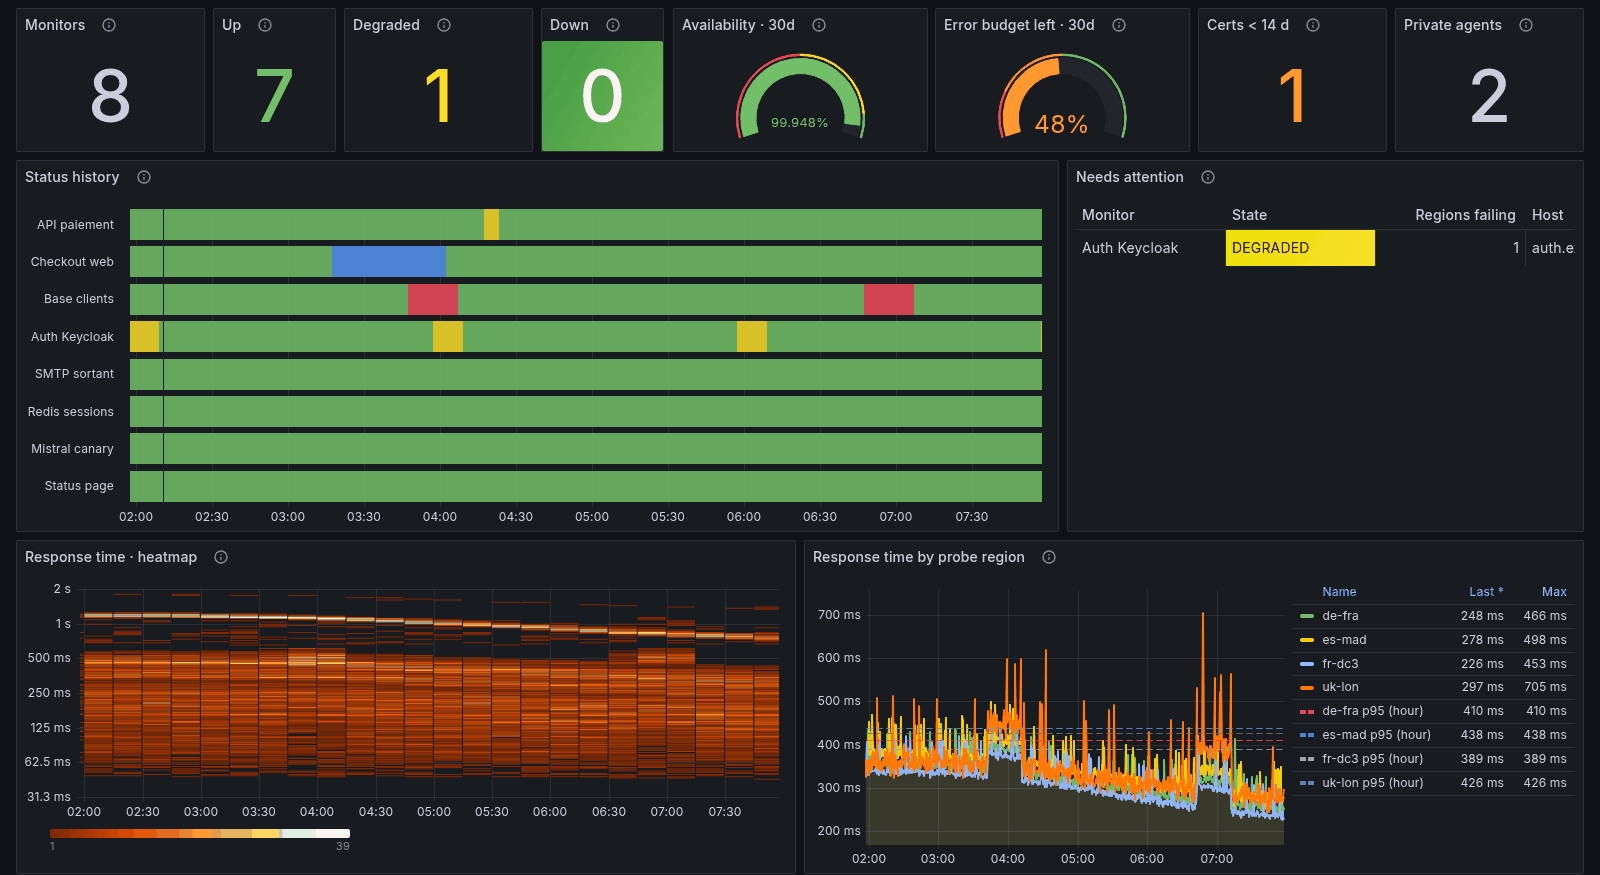This screenshot has width=1600, height=875.
Task: Click the heatmap color scale legend
Action: click(x=200, y=833)
